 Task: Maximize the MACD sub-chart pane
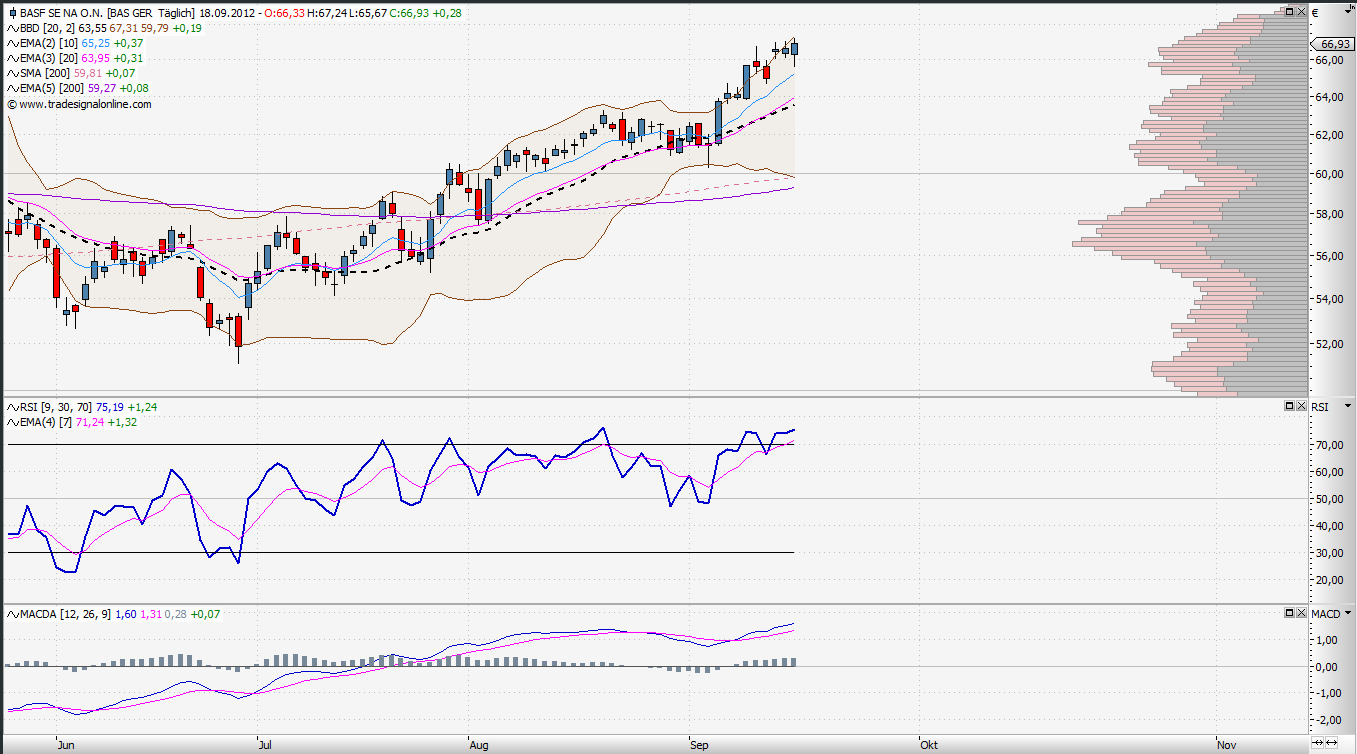pos(1290,612)
